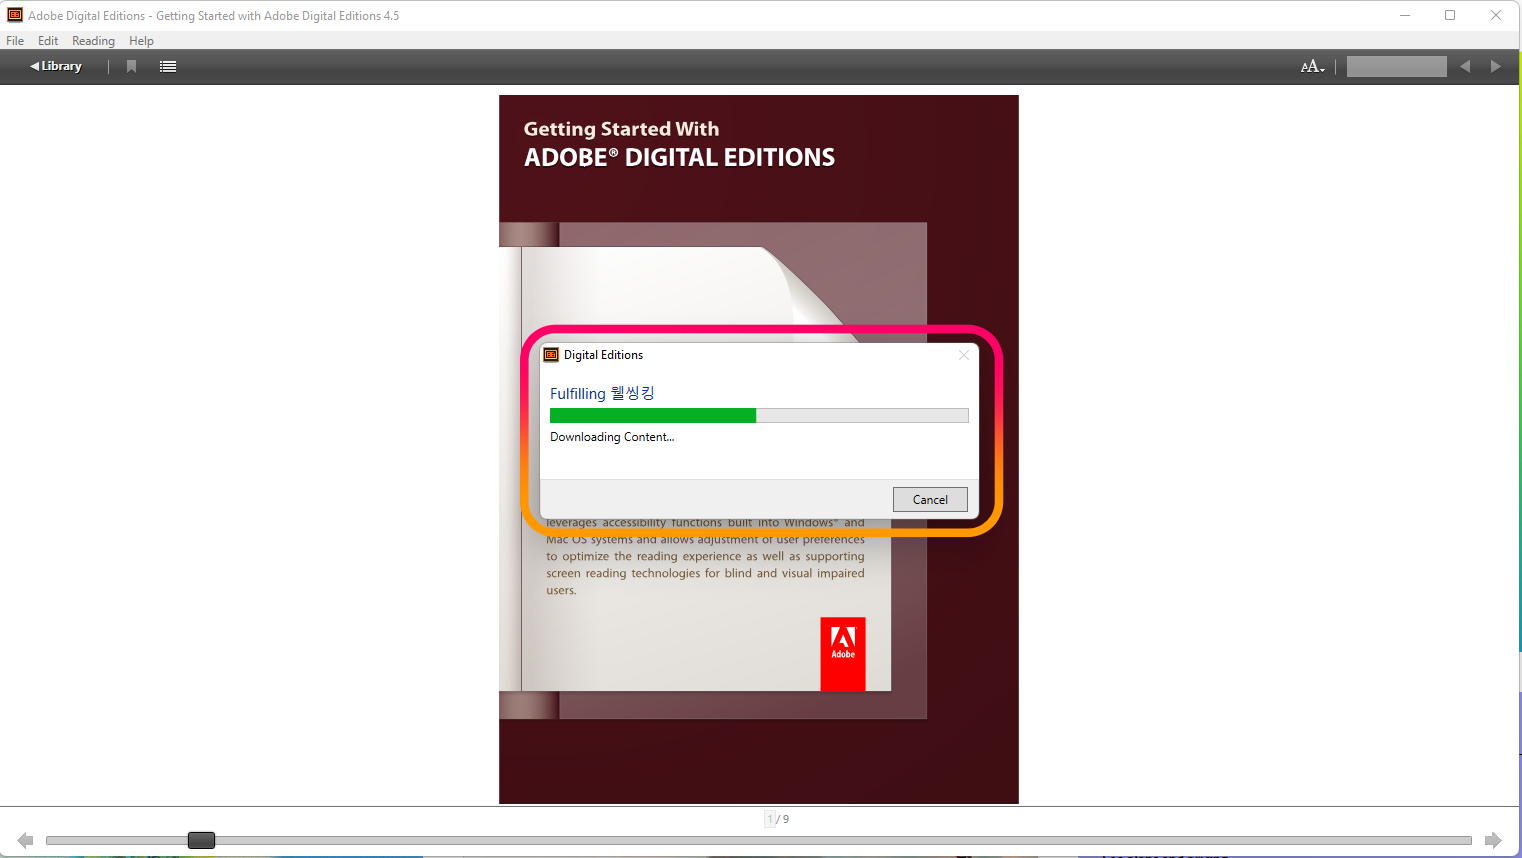Open the Edit menu
This screenshot has width=1522, height=858.
48,41
